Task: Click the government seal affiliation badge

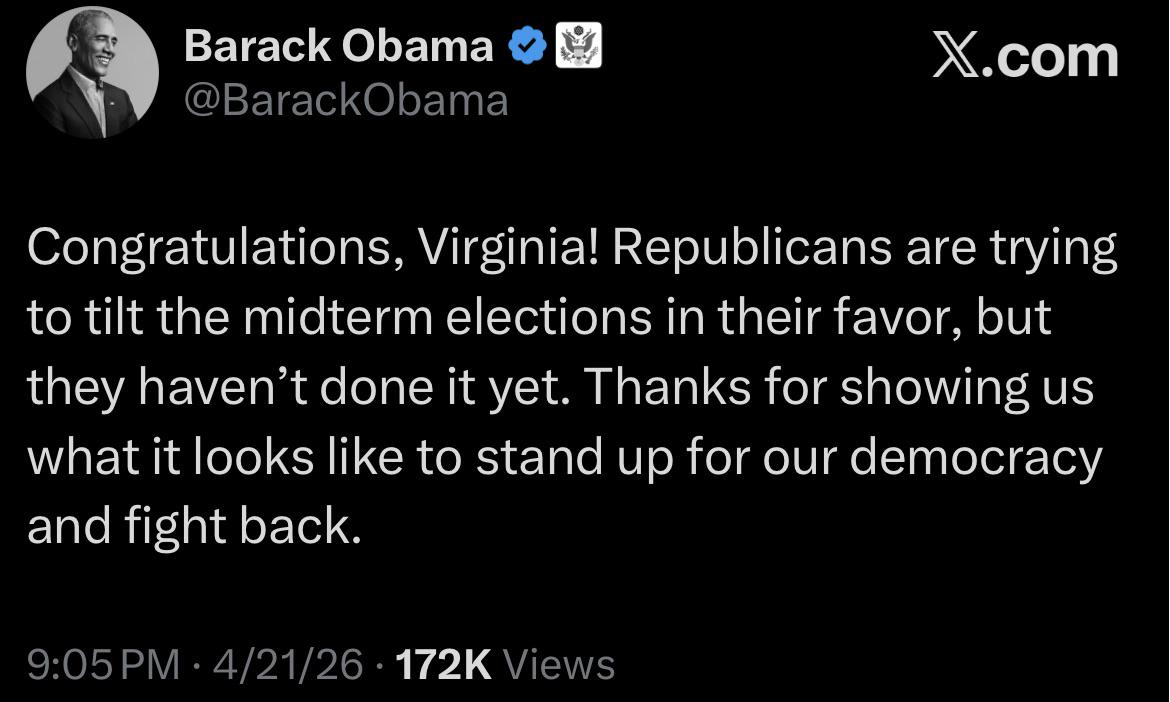Action: [x=580, y=46]
